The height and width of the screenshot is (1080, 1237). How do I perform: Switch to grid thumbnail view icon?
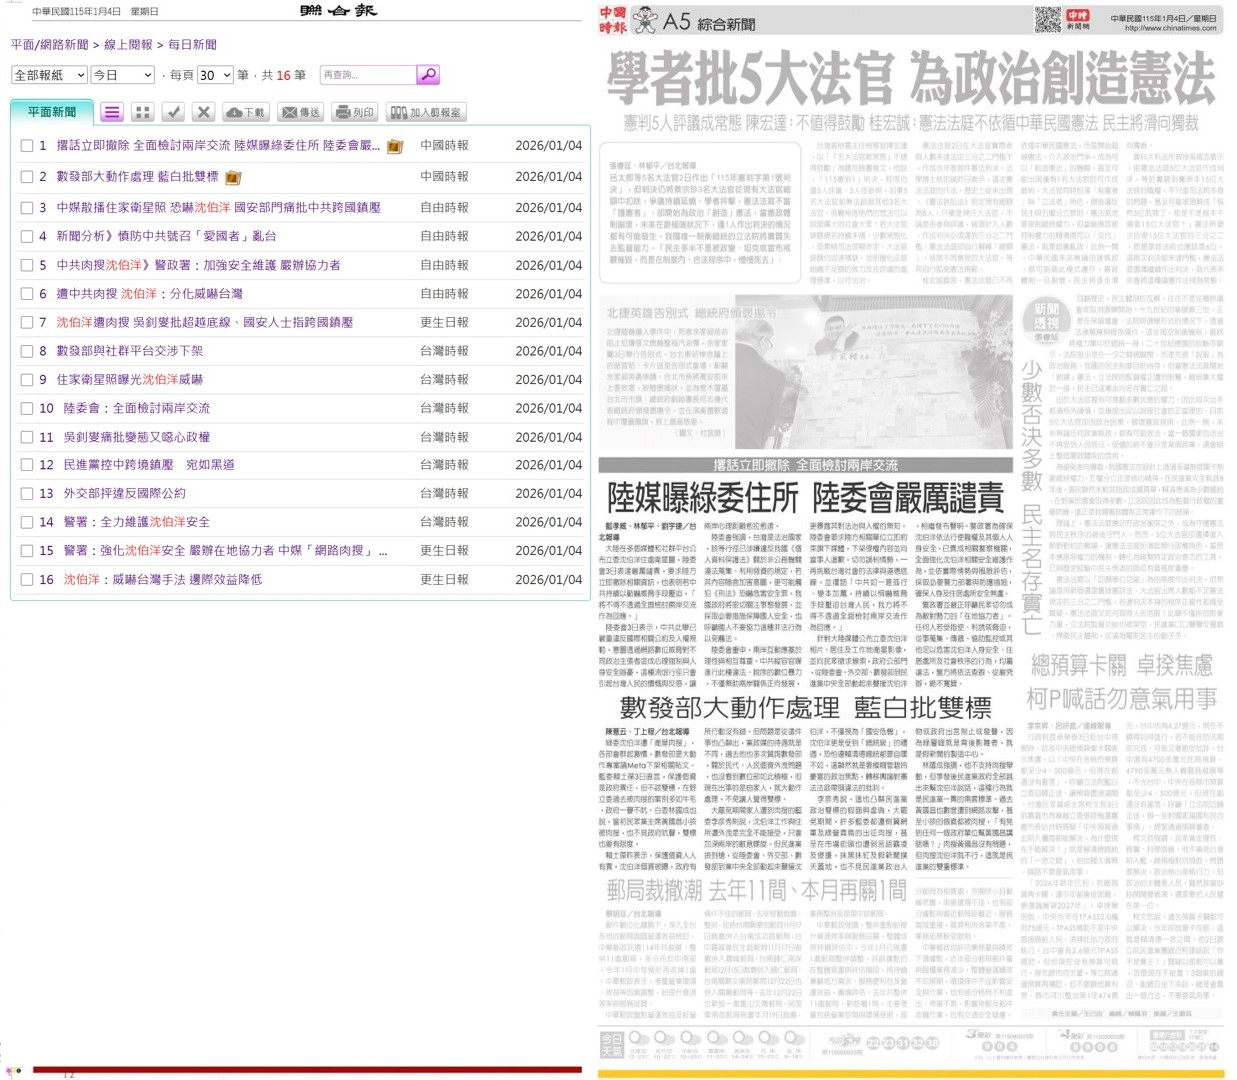[142, 113]
